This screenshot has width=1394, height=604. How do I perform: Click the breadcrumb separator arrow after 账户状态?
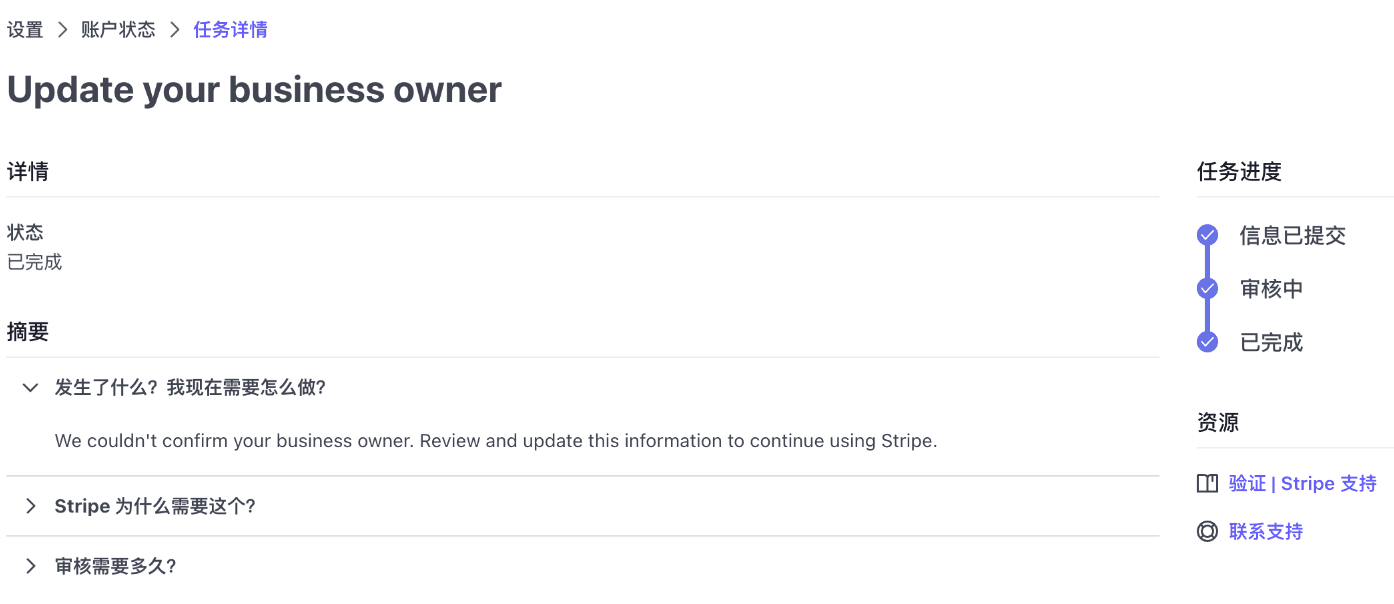(x=174, y=30)
